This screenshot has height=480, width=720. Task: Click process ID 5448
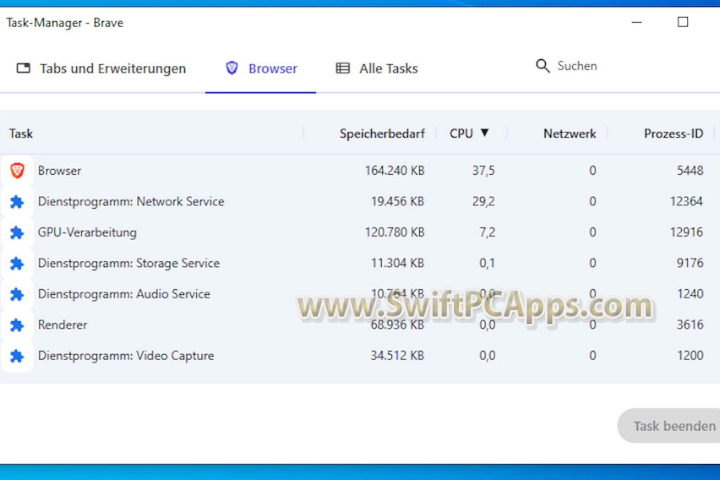pos(690,171)
